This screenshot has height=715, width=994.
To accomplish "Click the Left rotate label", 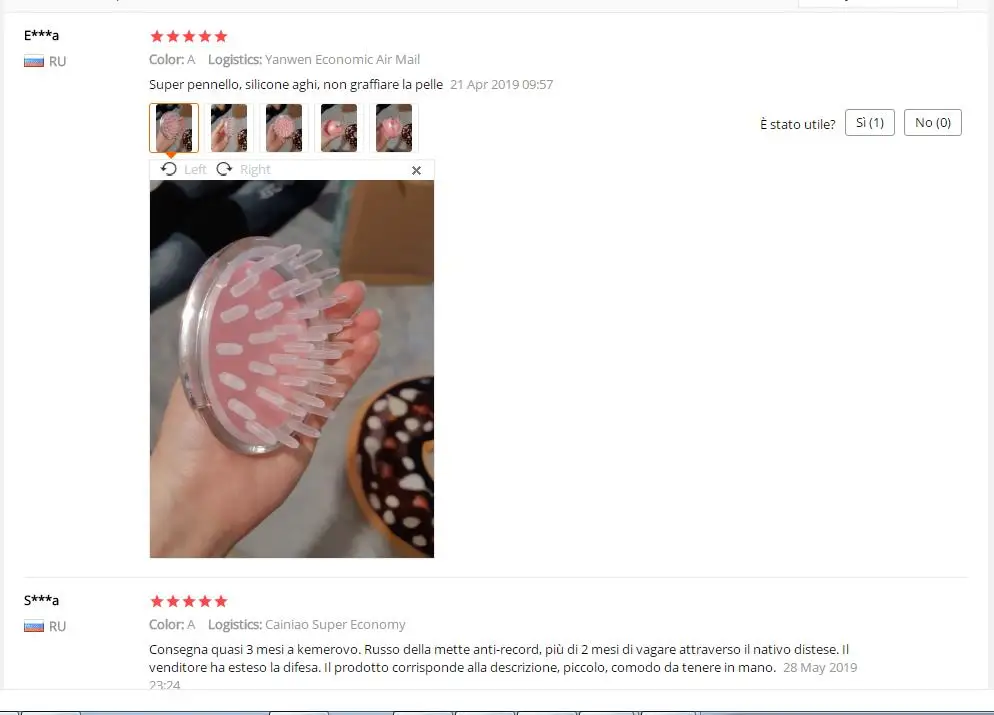I will (x=195, y=169).
